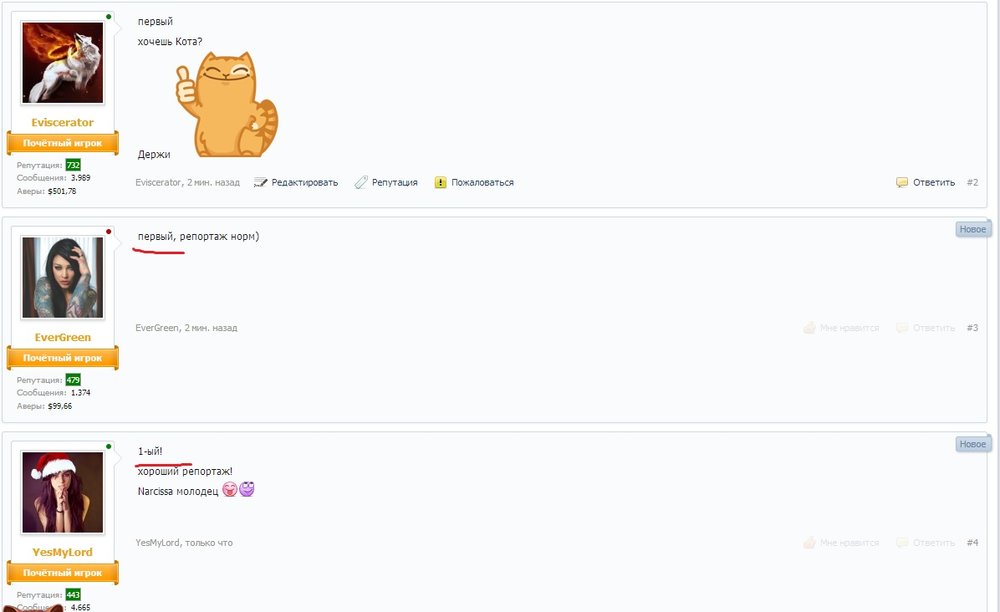This screenshot has width=1000, height=612.
Task: Click the pencil Edit icon in Eviscerator's post
Action: point(260,182)
